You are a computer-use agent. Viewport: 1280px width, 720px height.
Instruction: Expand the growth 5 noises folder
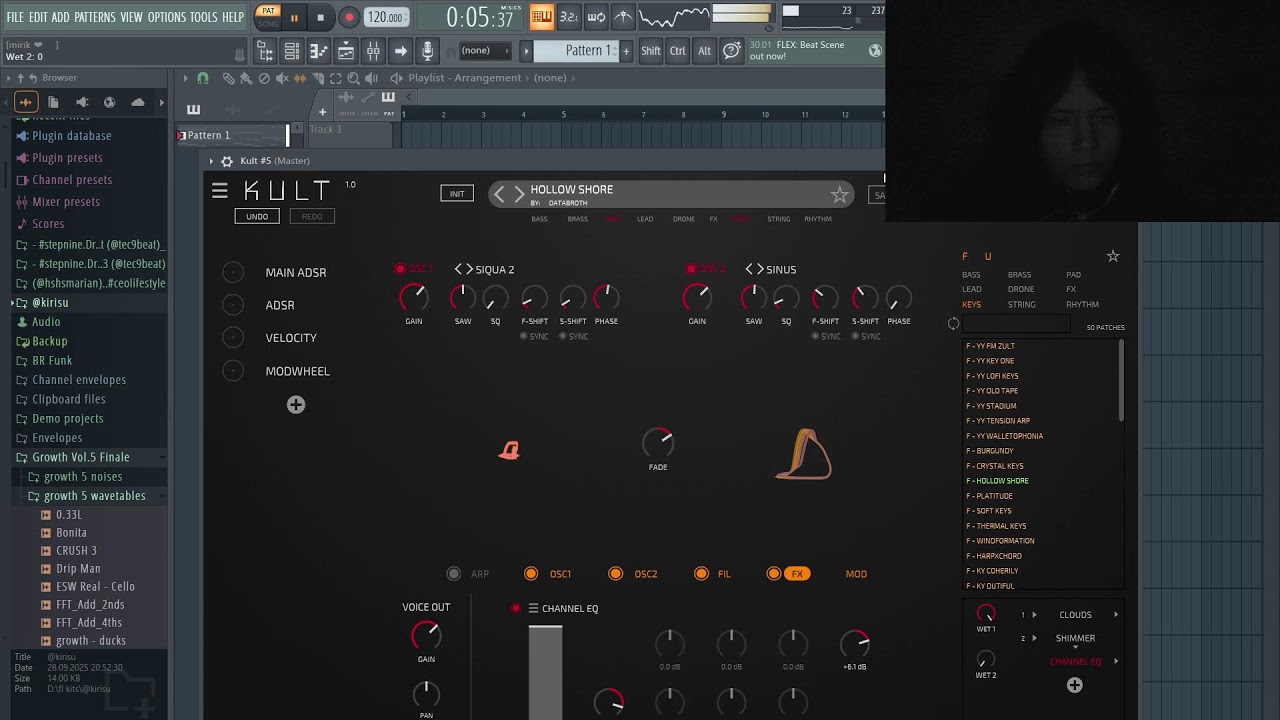(x=82, y=477)
